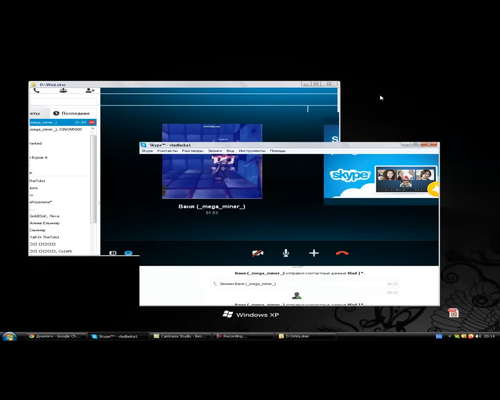Select the GoldSoK, Леха conversation row

pos(59,216)
